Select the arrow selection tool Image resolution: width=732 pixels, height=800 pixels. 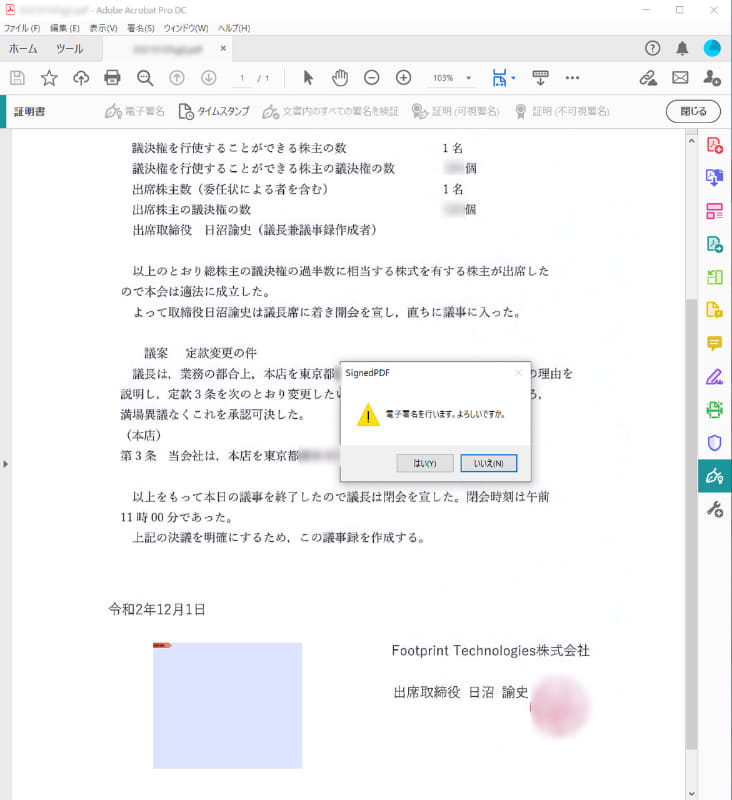(308, 78)
